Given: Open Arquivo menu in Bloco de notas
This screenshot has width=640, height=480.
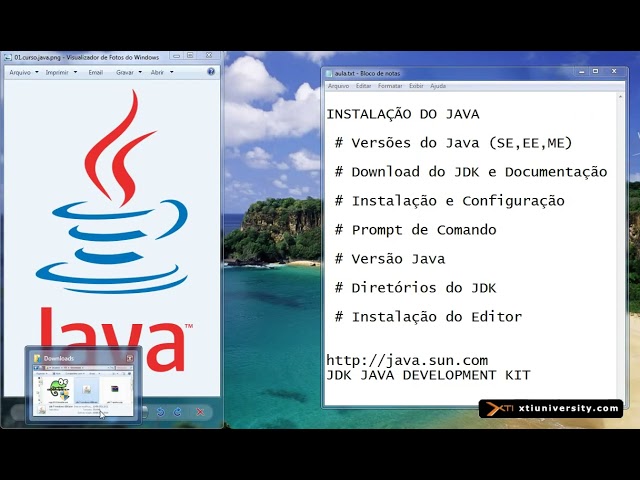Looking at the screenshot, I should pos(338,86).
